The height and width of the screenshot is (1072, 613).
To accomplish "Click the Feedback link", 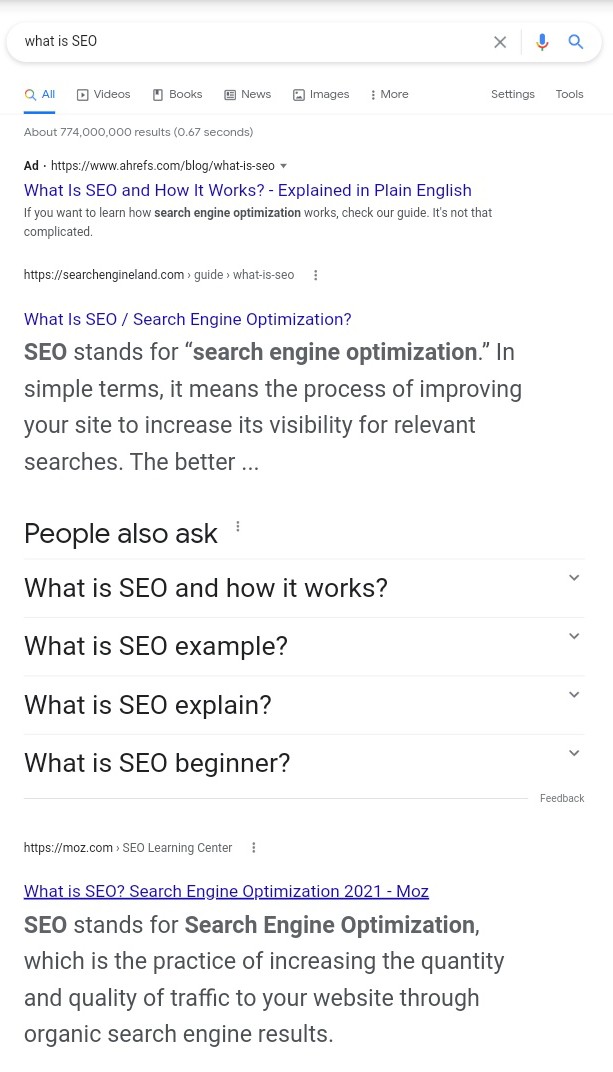I will (x=562, y=798).
